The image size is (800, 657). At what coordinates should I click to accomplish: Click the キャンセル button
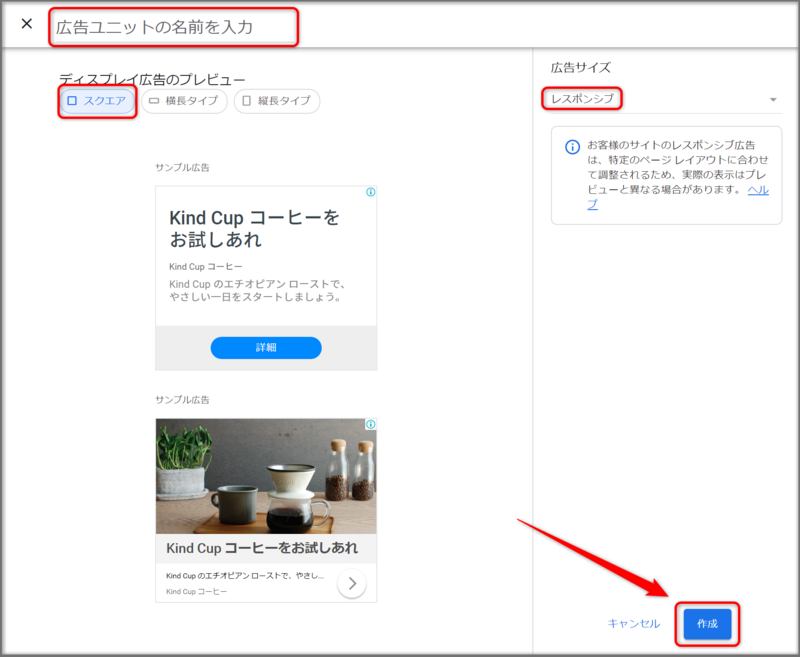click(x=634, y=624)
